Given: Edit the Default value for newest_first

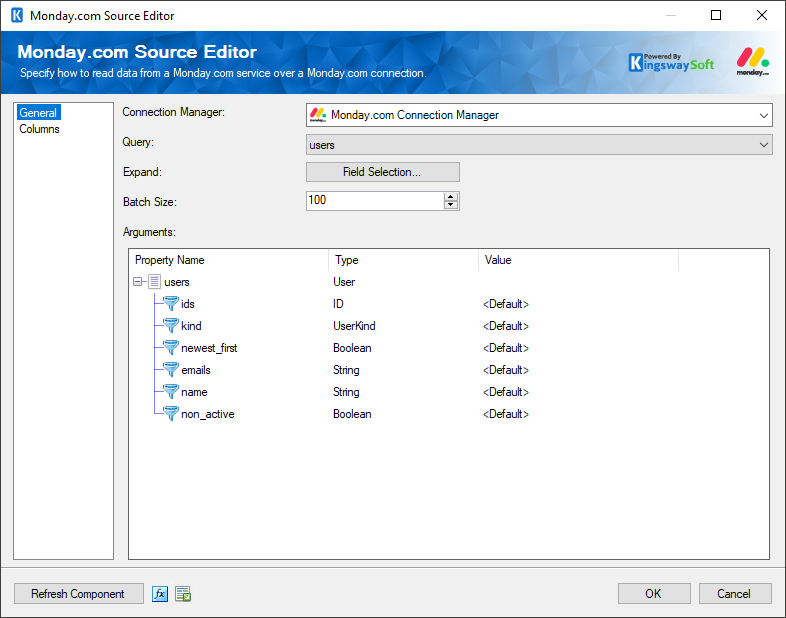Looking at the screenshot, I should pos(506,348).
